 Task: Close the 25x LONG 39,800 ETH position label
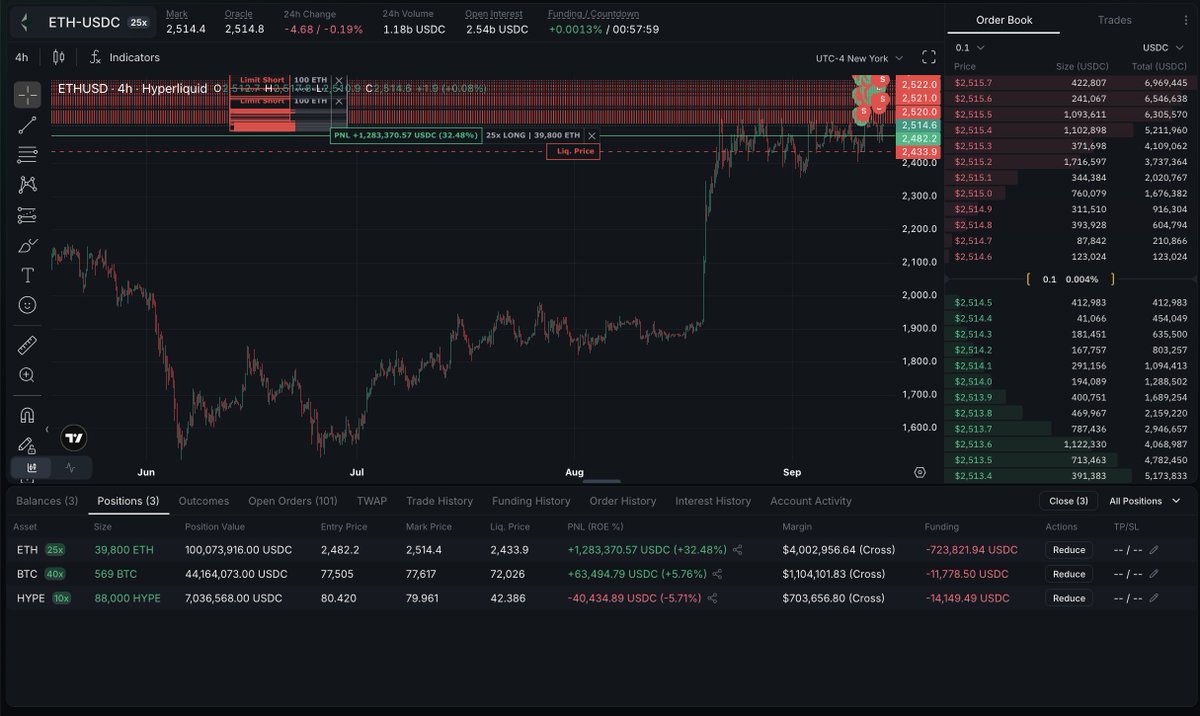592,135
